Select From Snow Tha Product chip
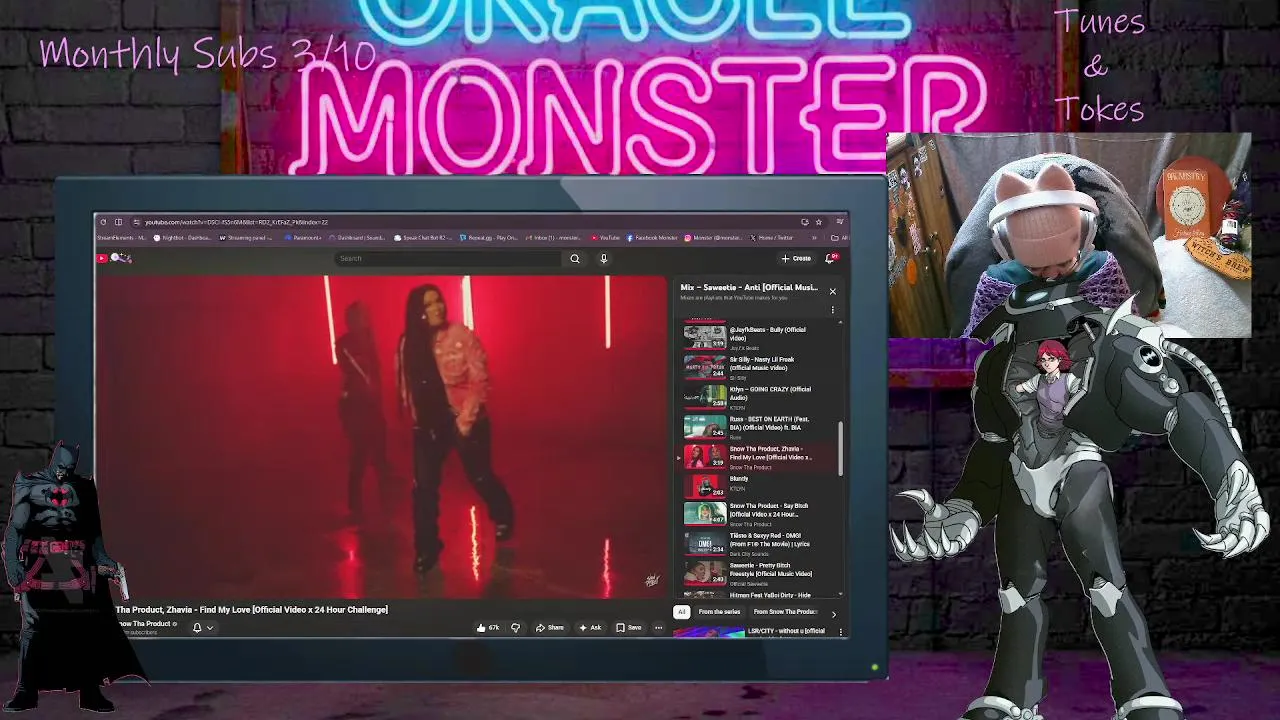Screen dimensions: 1280x720 click(x=785, y=612)
